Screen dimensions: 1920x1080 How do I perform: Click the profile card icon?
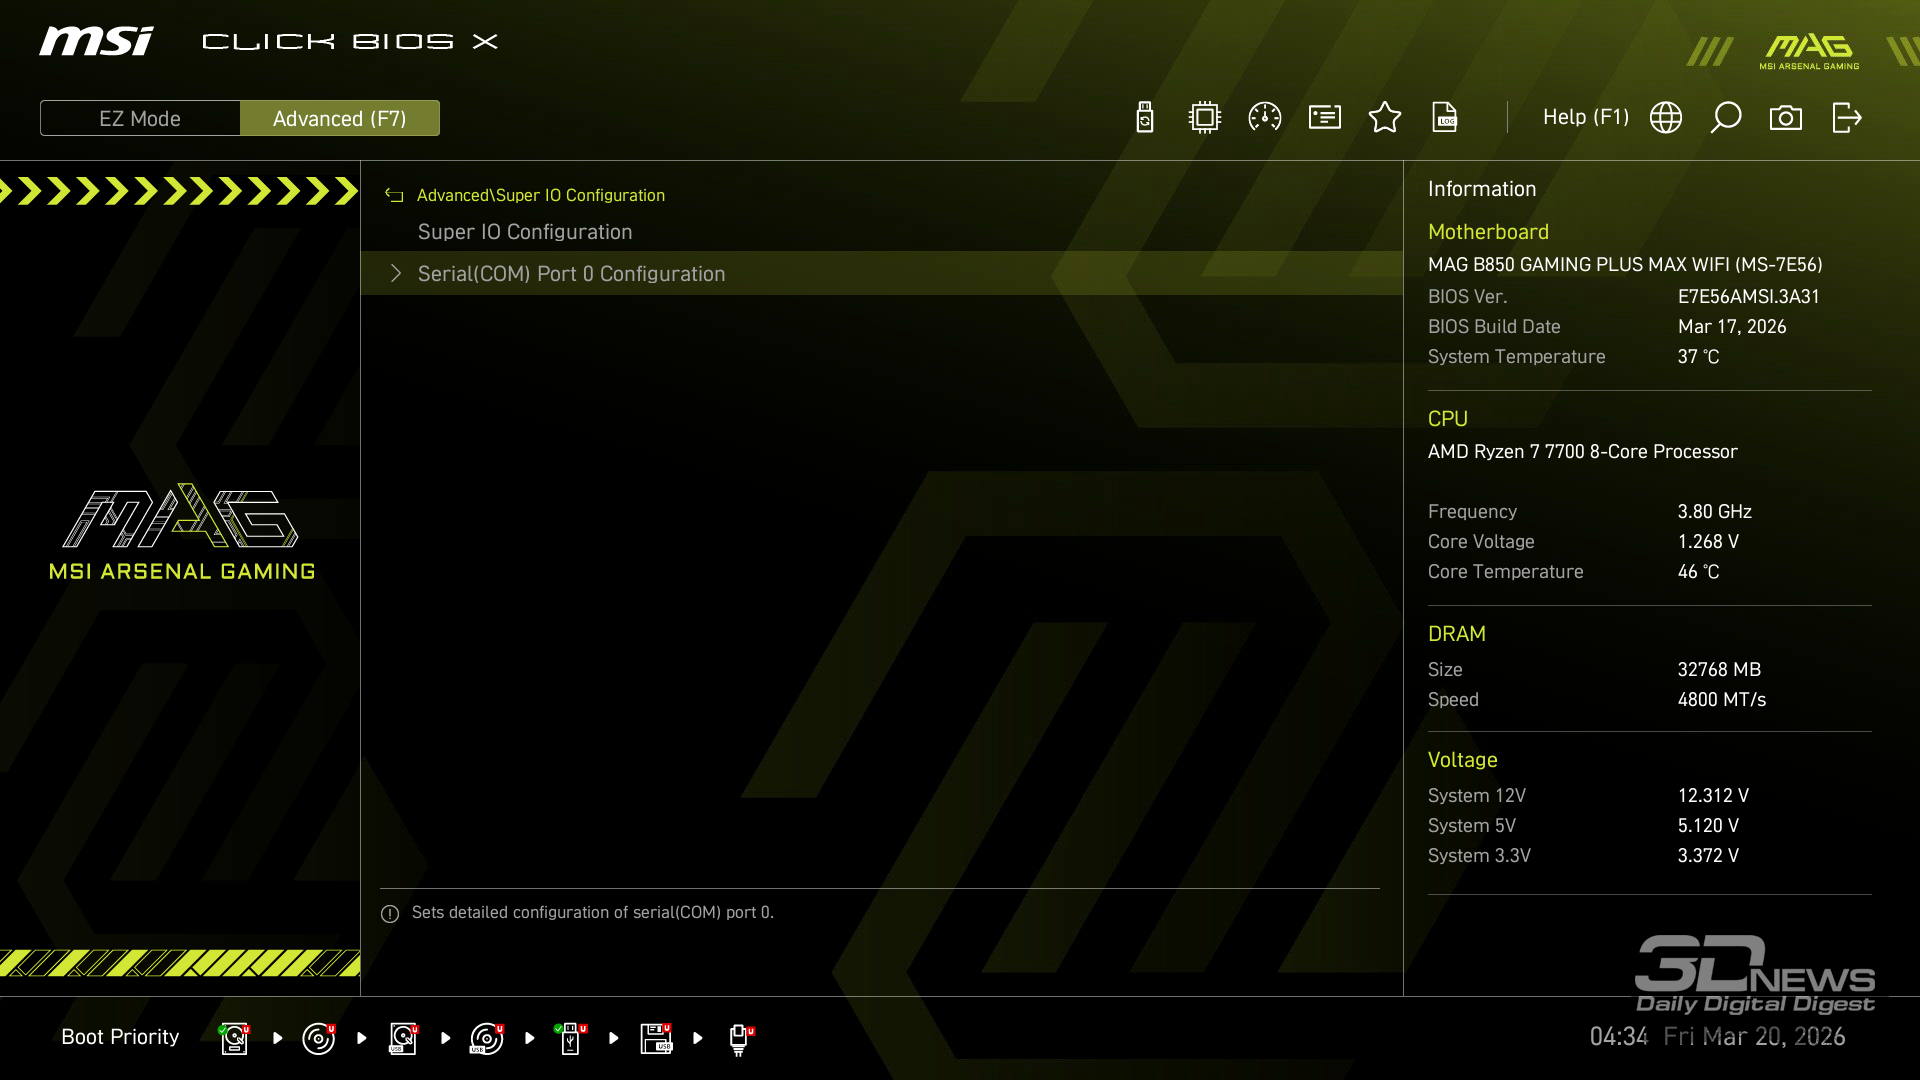[1325, 118]
